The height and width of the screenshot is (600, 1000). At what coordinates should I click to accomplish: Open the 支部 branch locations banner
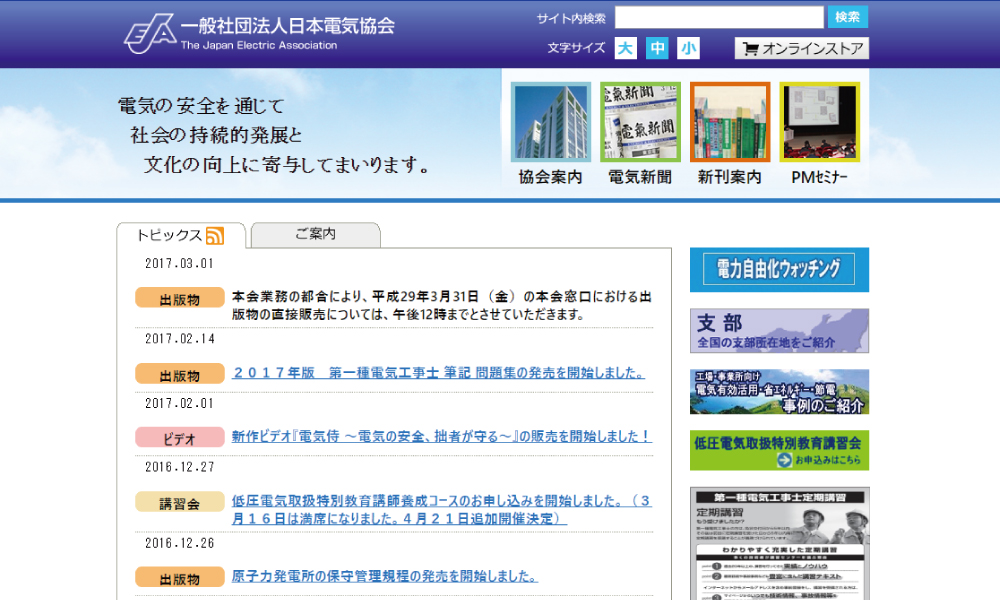(779, 331)
